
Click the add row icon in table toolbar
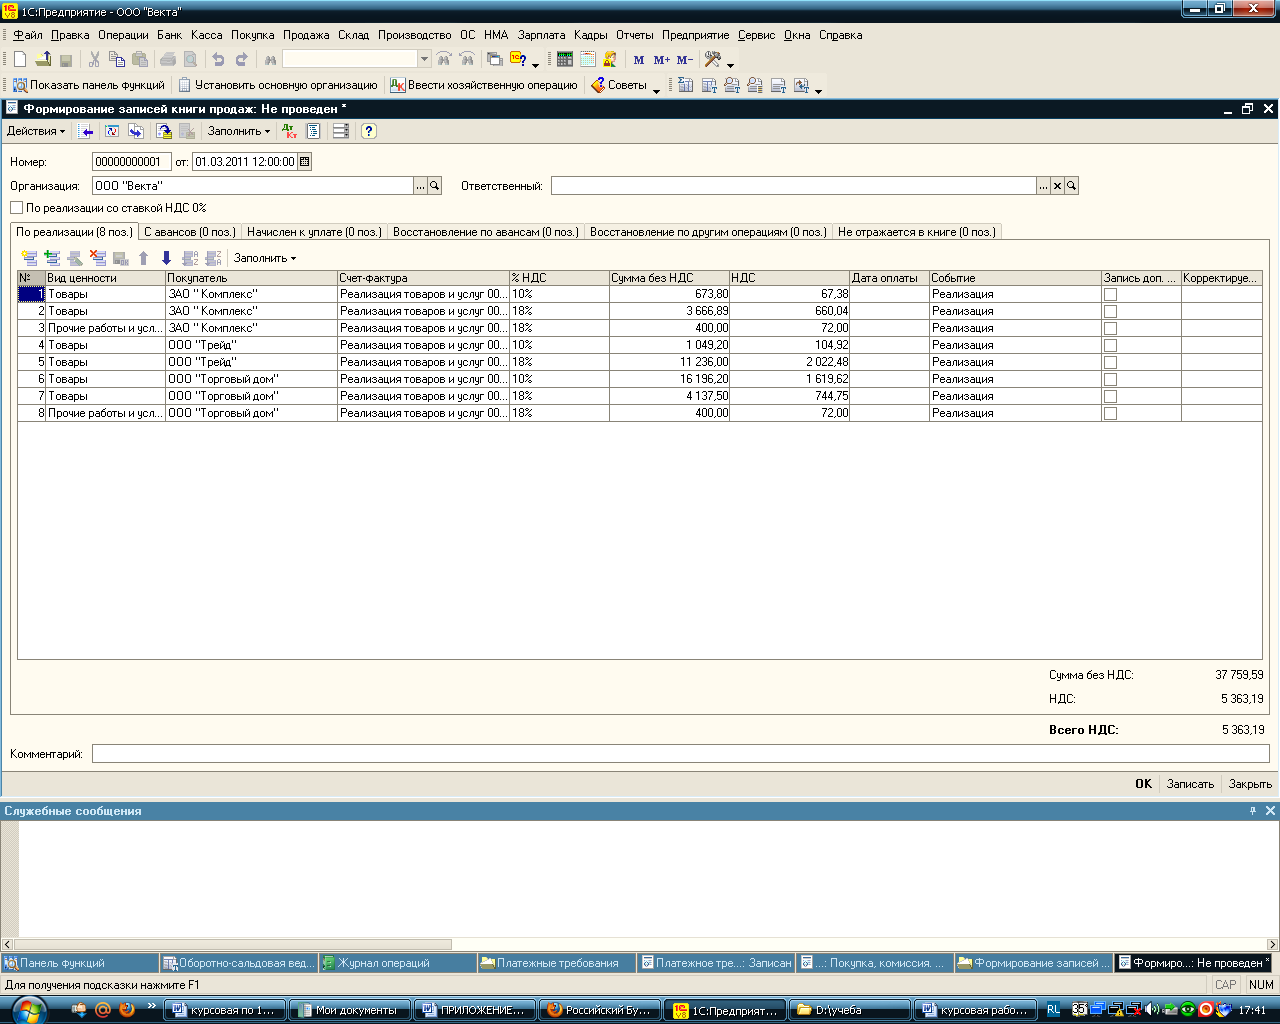click(29, 258)
